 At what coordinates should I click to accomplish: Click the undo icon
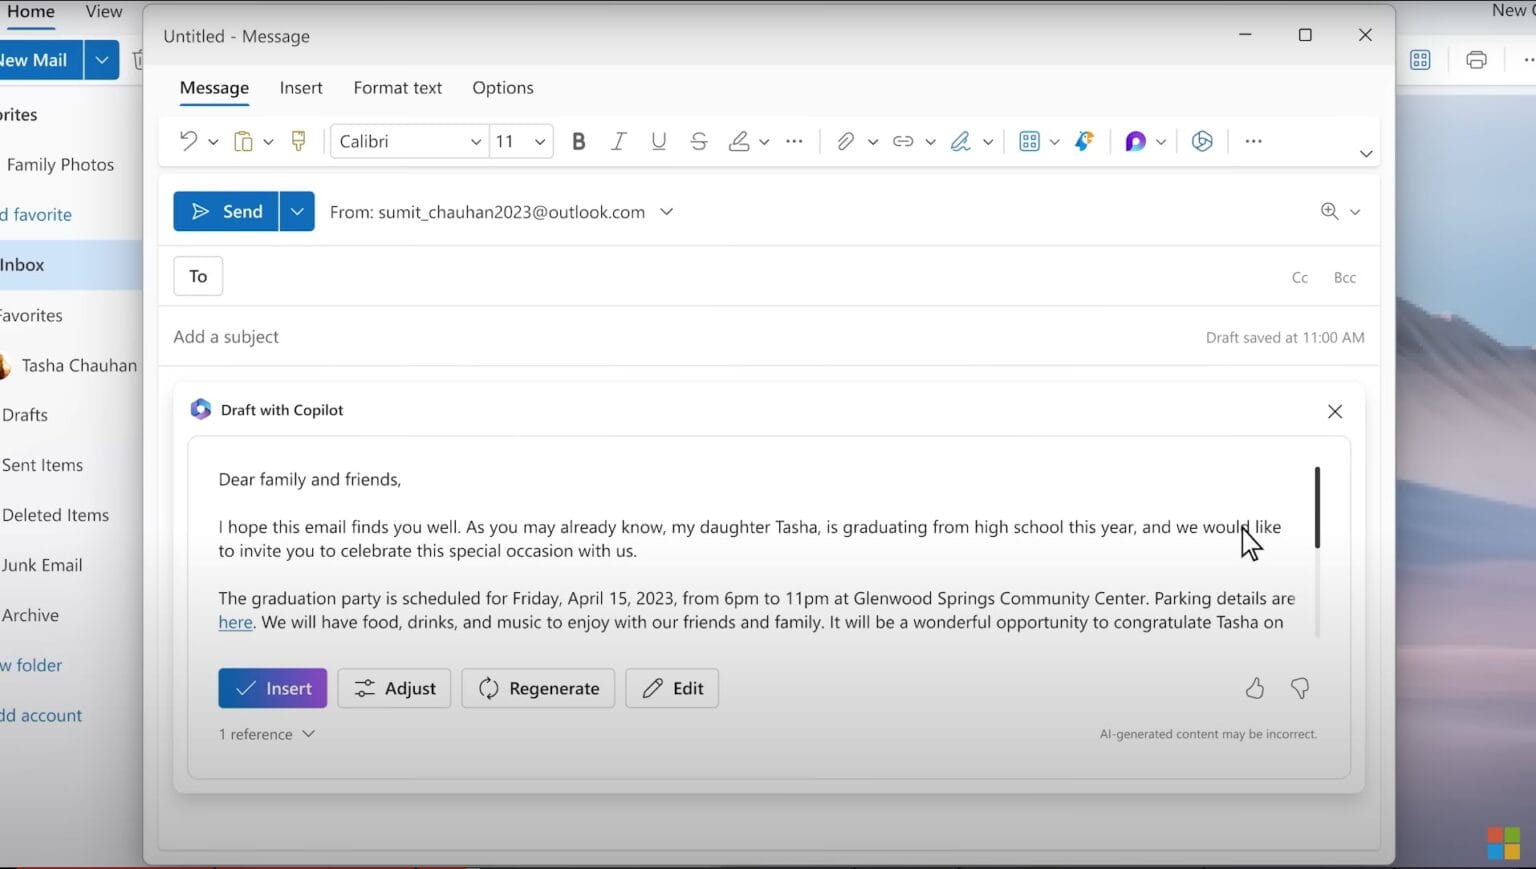click(189, 141)
